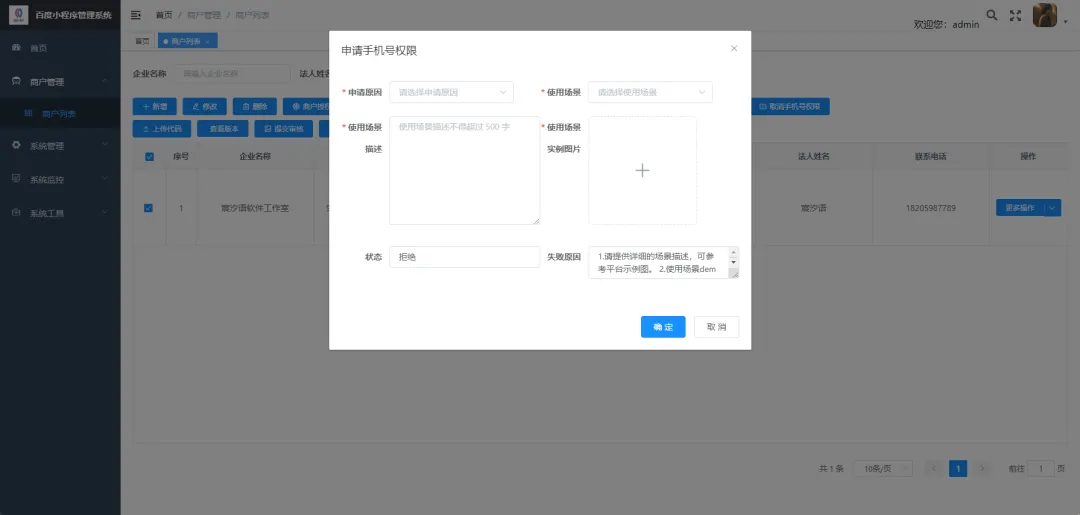The width and height of the screenshot is (1080, 515).
Task: Open the 使用场景 select dropdown
Action: tap(650, 92)
